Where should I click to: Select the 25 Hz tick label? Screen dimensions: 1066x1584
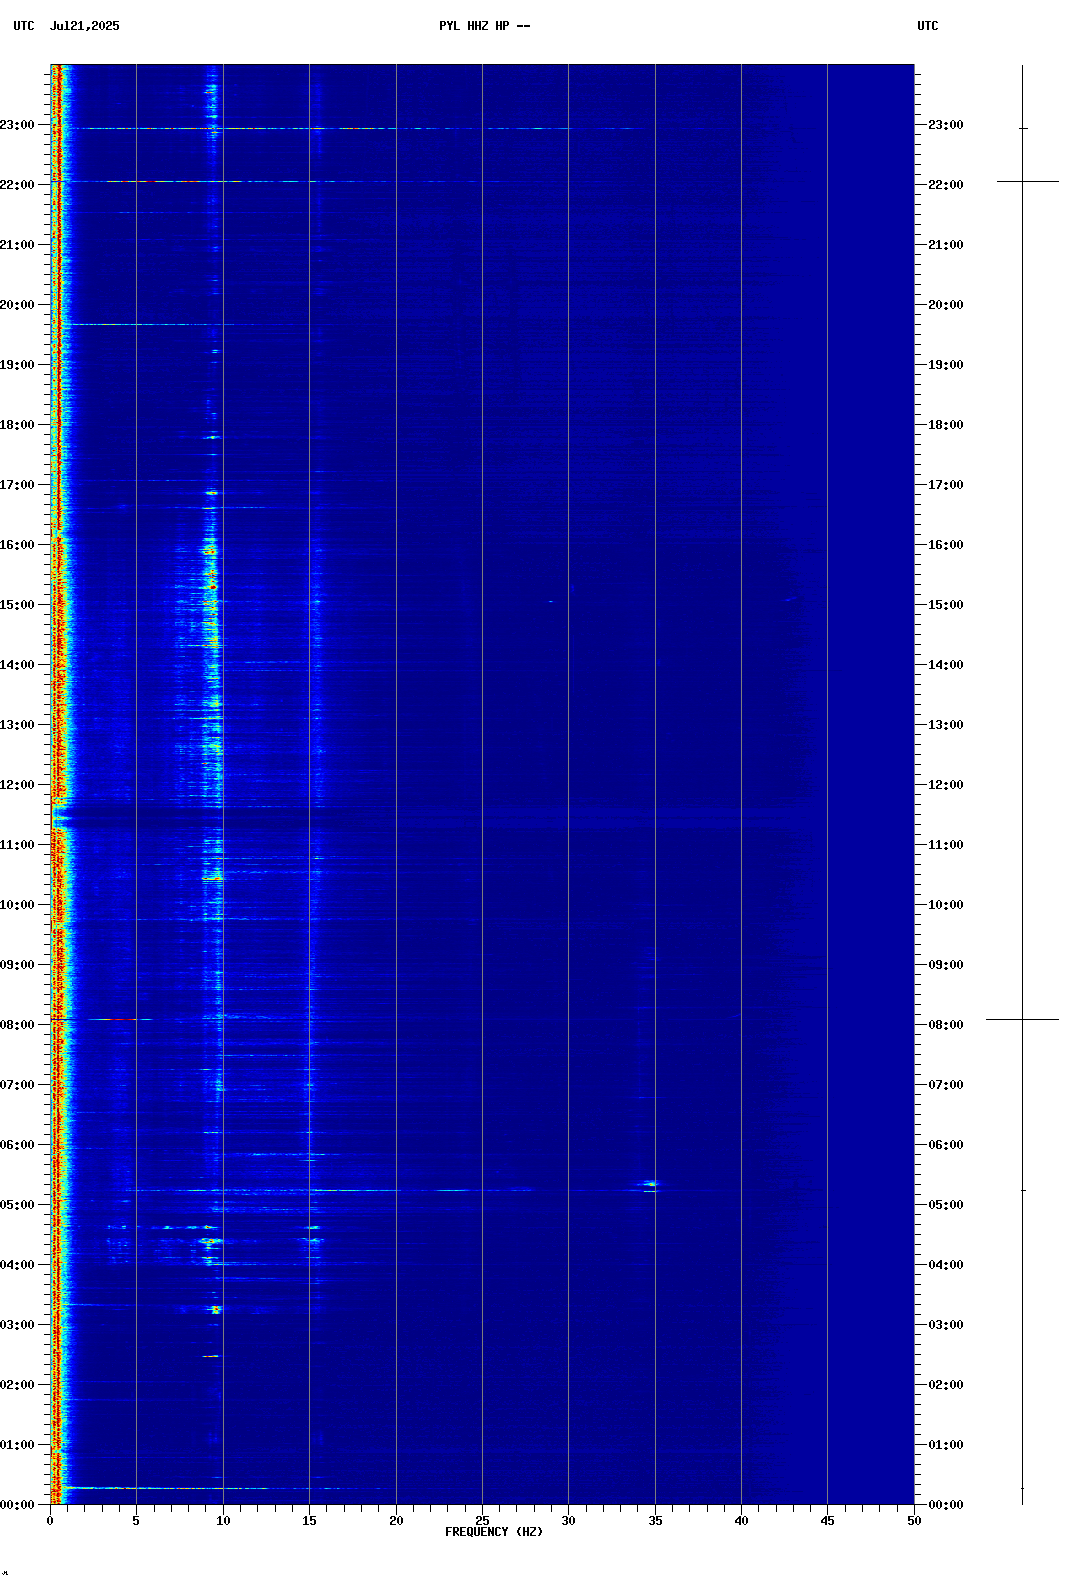482,1521
